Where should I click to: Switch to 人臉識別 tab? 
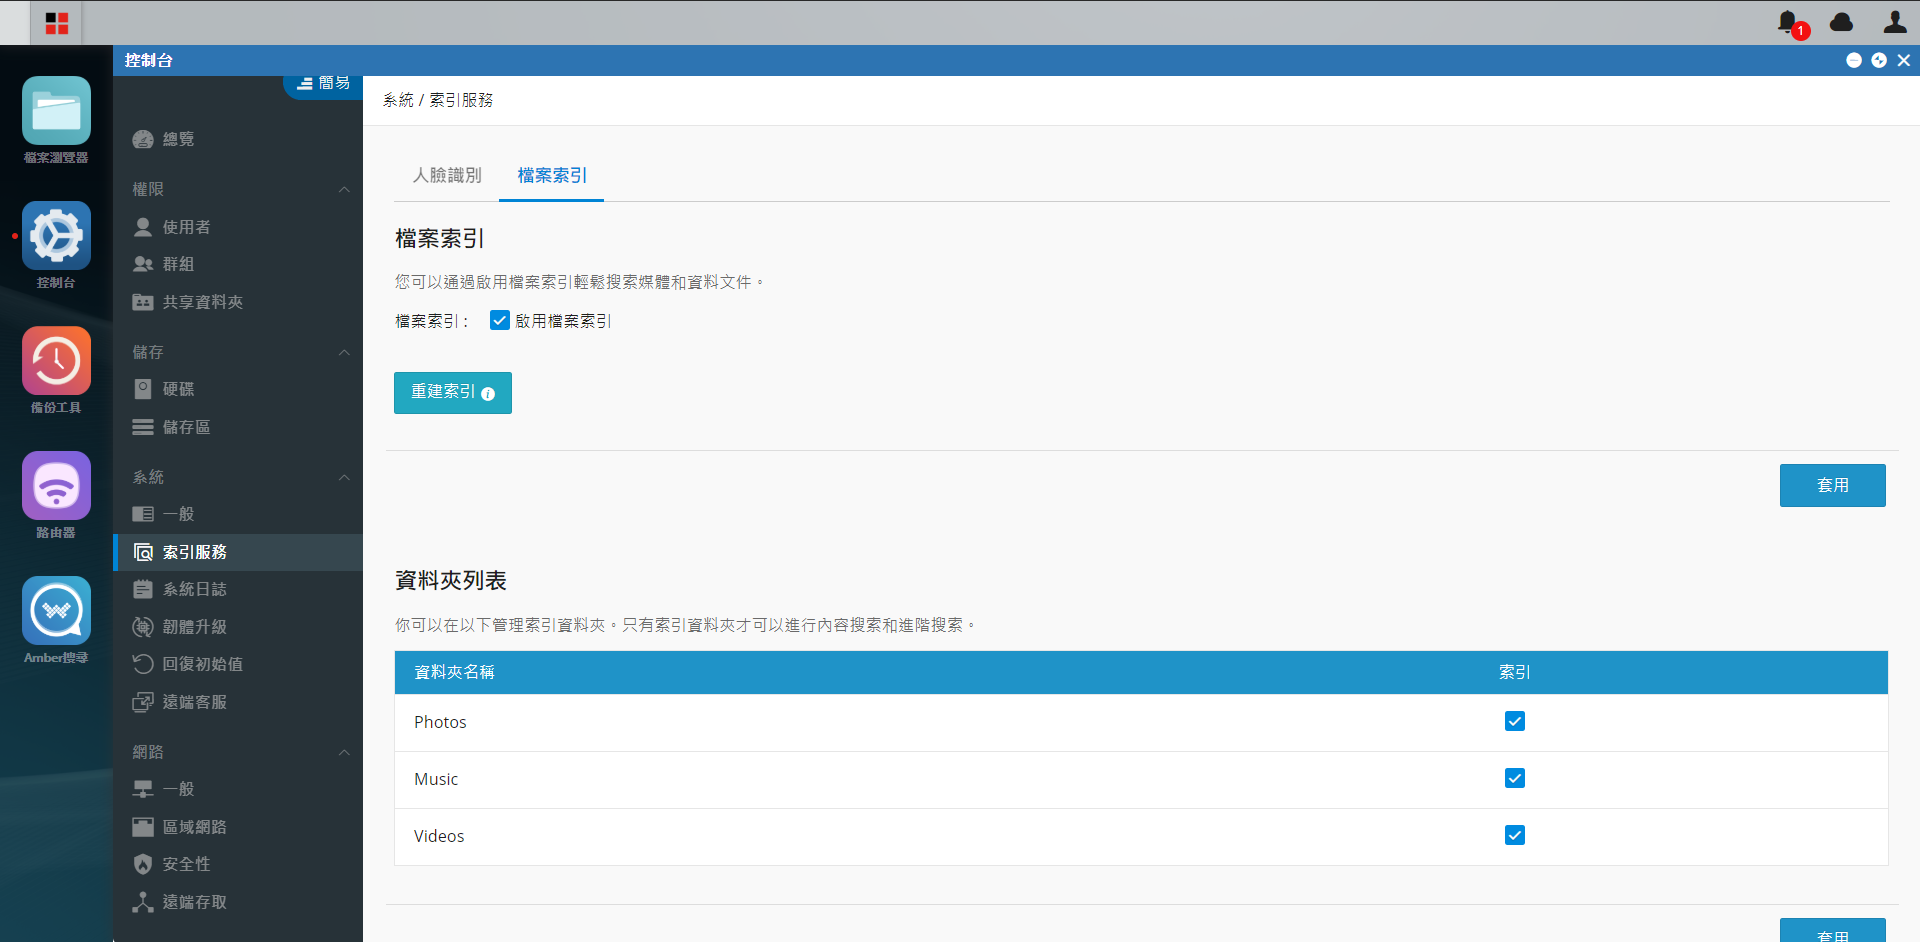(x=447, y=175)
